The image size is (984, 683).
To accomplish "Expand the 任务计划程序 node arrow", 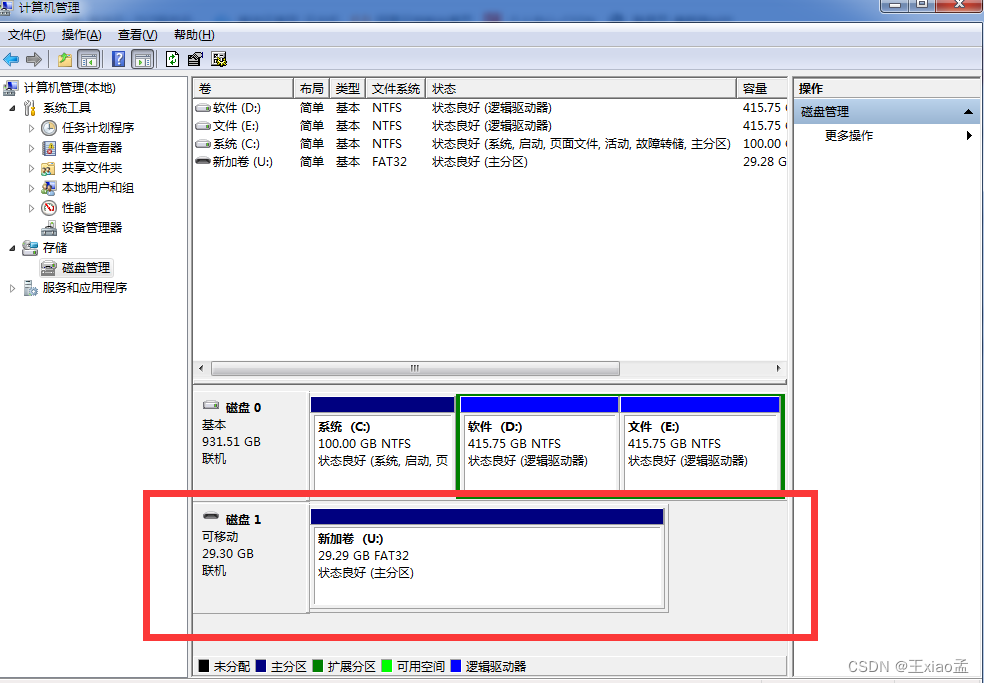I will (x=31, y=128).
